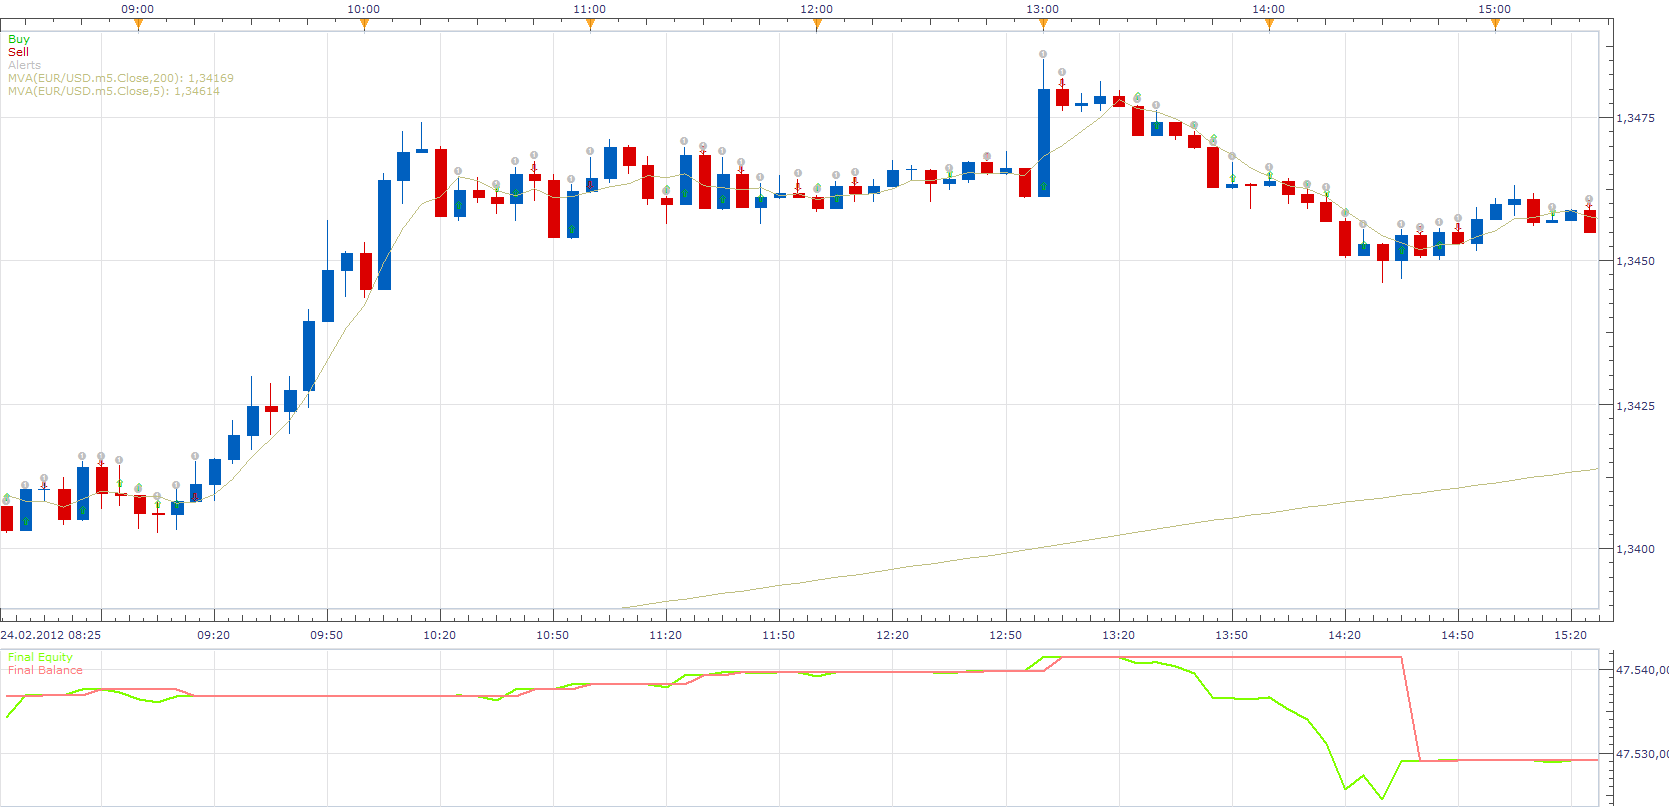This screenshot has height=807, width=1670.
Task: Click the 09:20 bottom time label
Action: pos(213,635)
